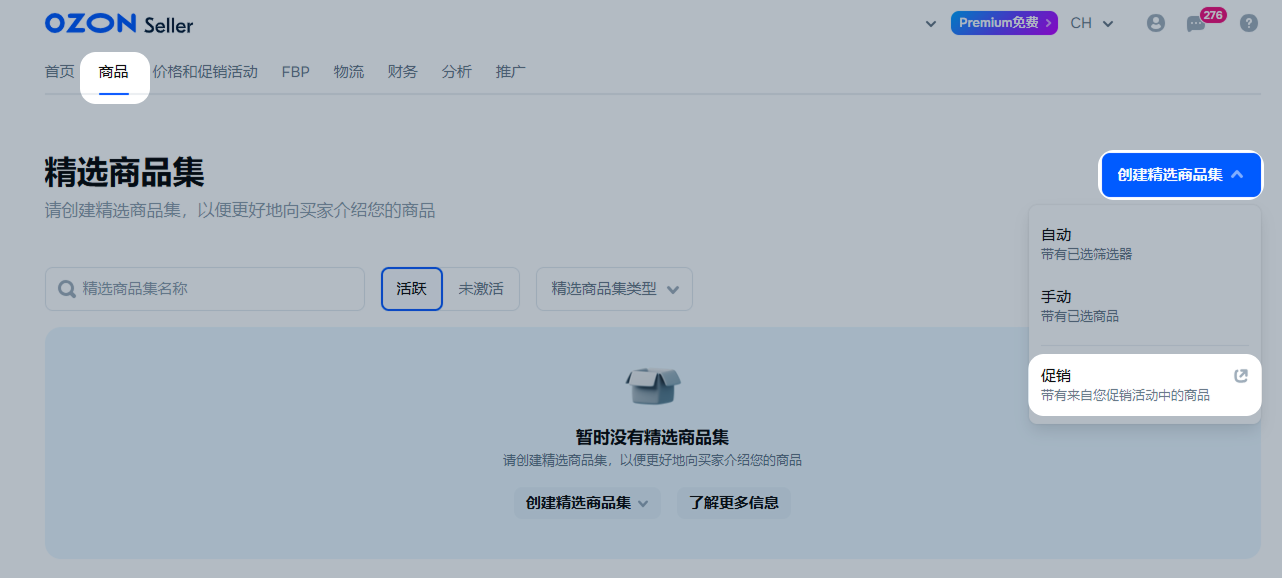Click the 暂时没有精选商品集 message
The height and width of the screenshot is (578, 1288).
tap(652, 437)
